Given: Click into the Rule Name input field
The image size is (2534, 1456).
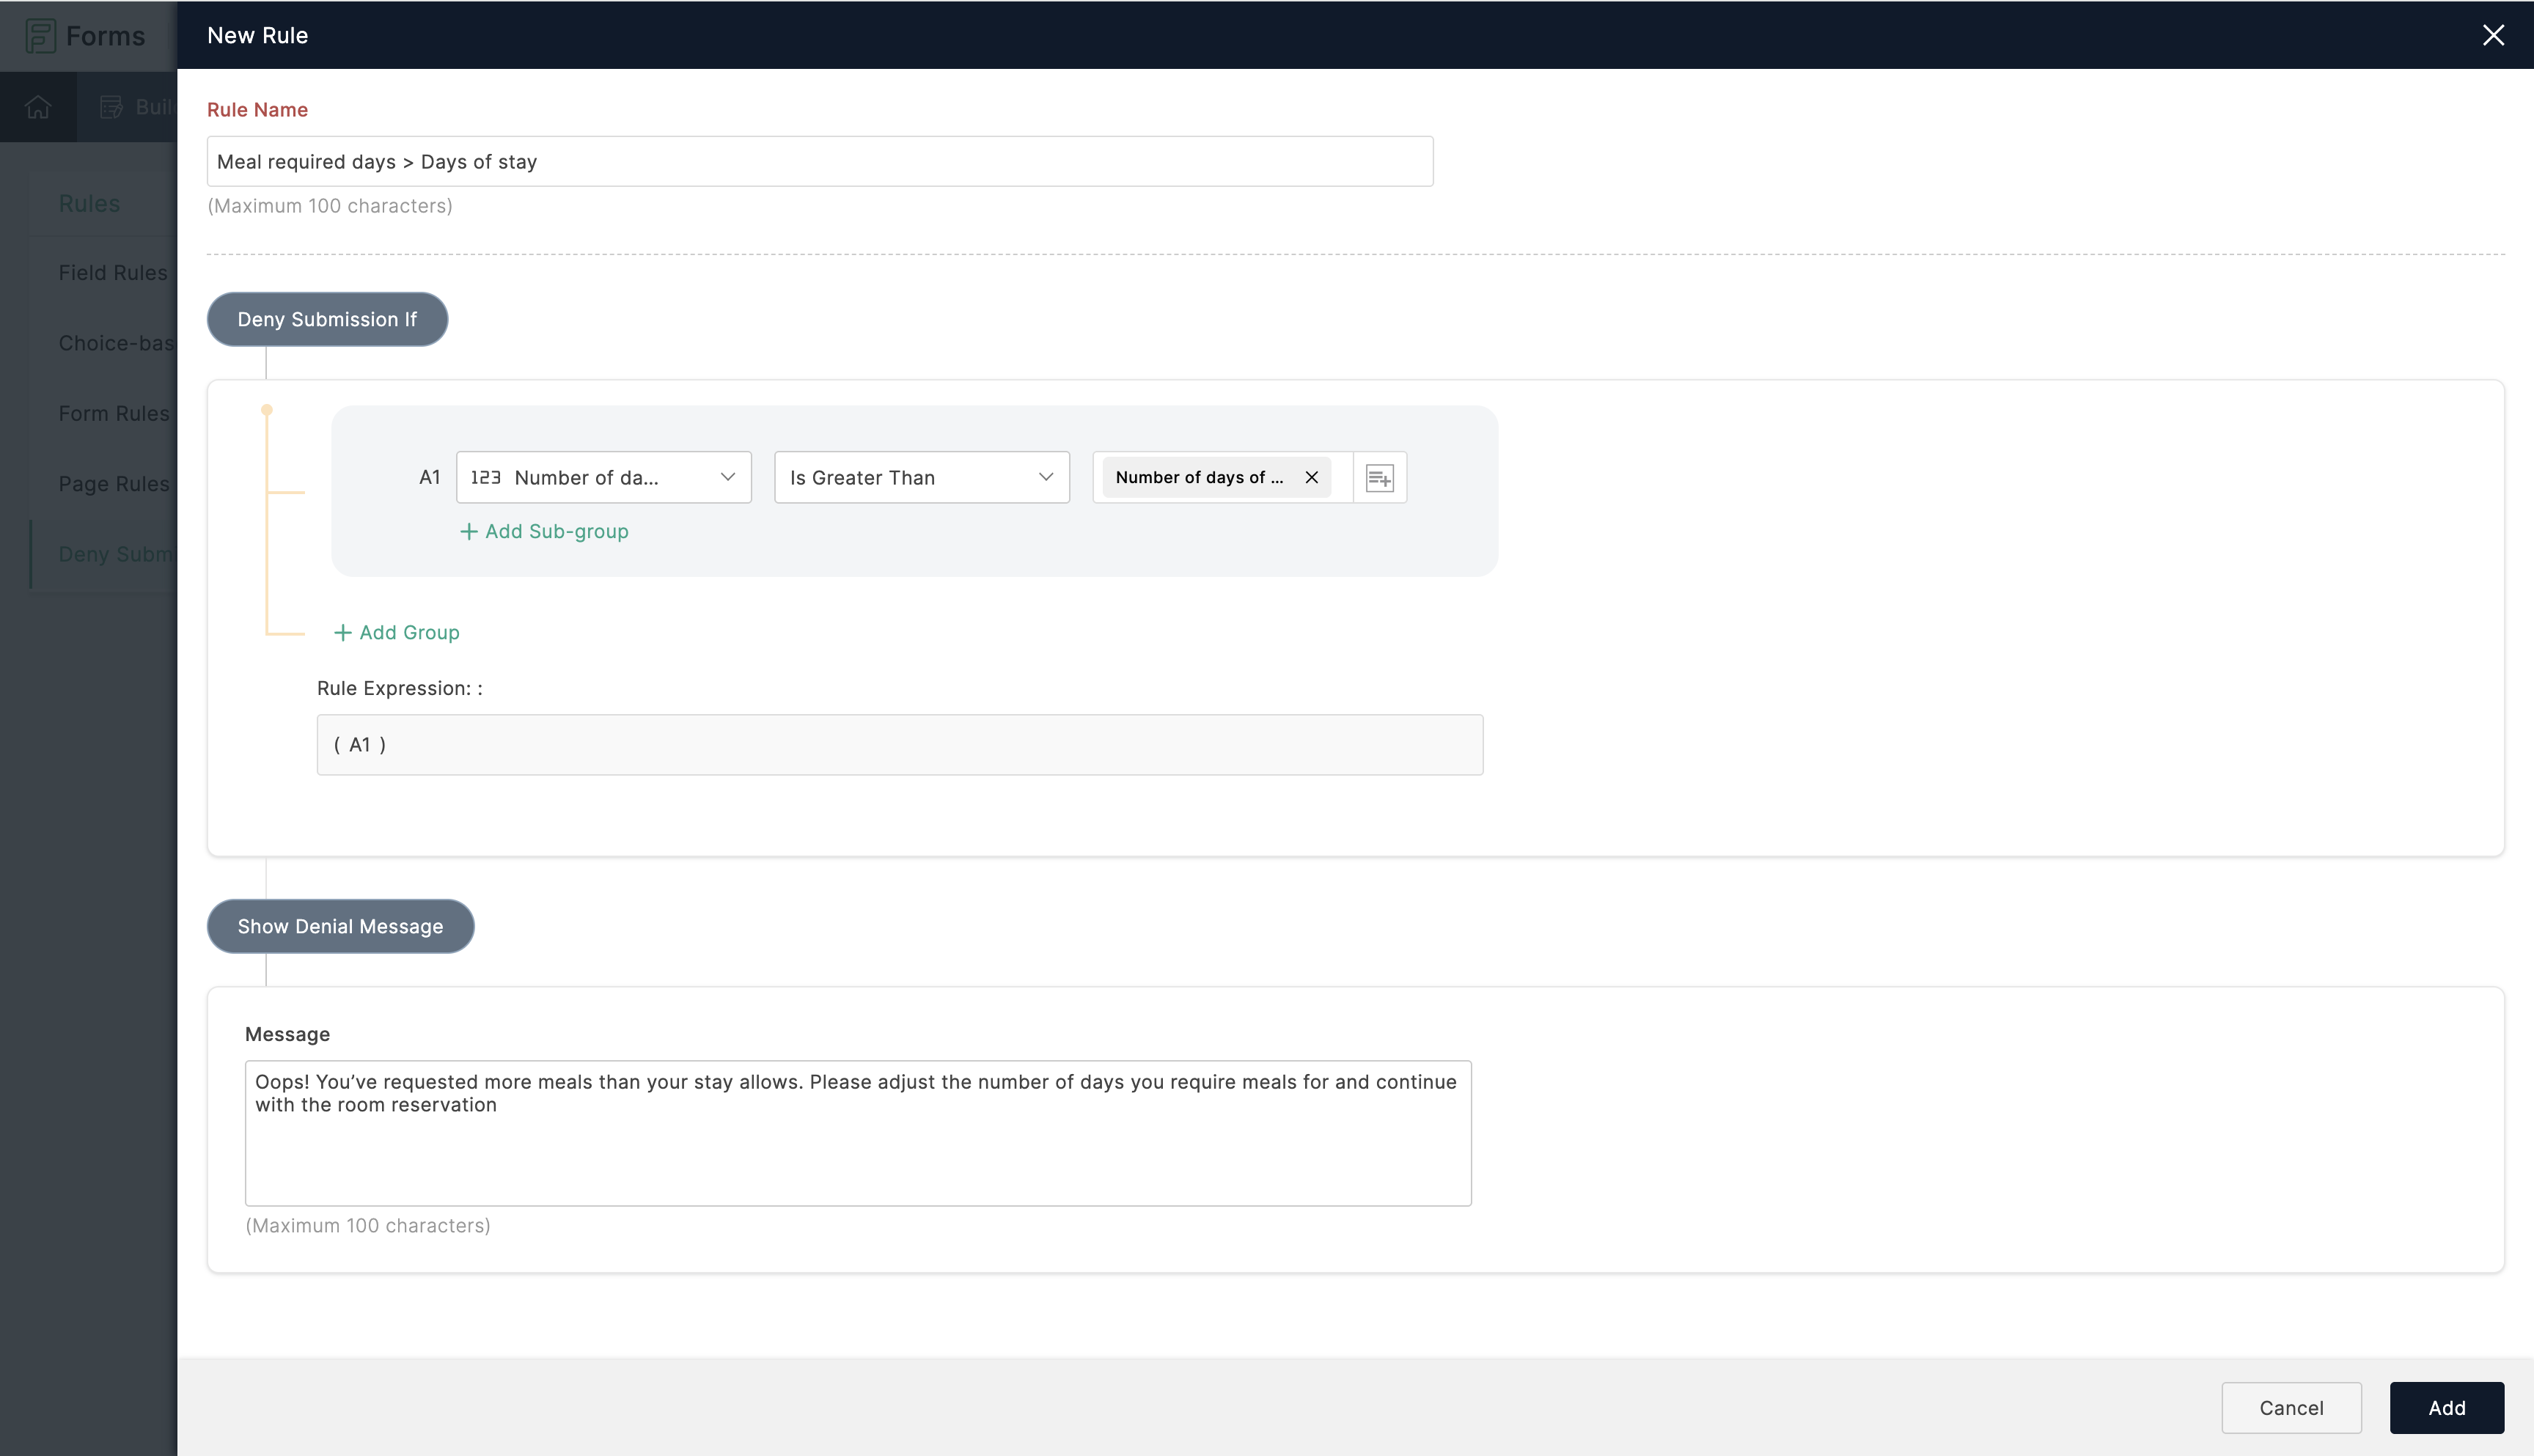Looking at the screenshot, I should coord(819,162).
